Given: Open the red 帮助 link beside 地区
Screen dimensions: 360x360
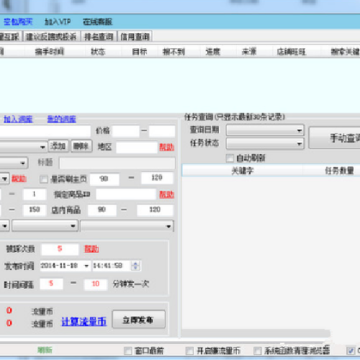Looking at the screenshot, I should pos(167,147).
